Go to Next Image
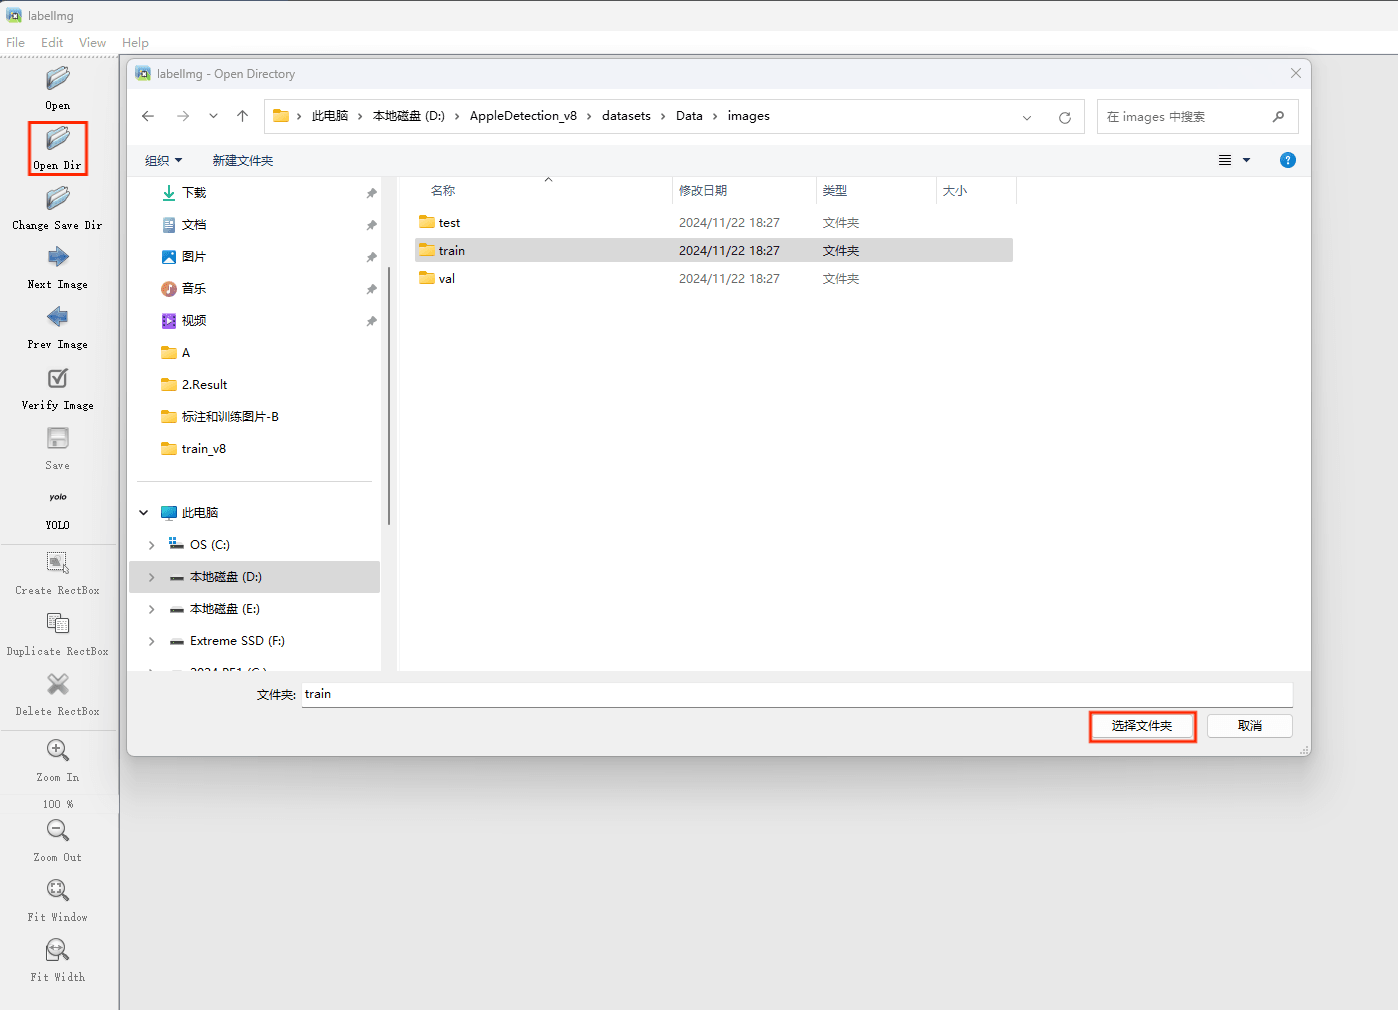The height and width of the screenshot is (1010, 1398). click(58, 258)
